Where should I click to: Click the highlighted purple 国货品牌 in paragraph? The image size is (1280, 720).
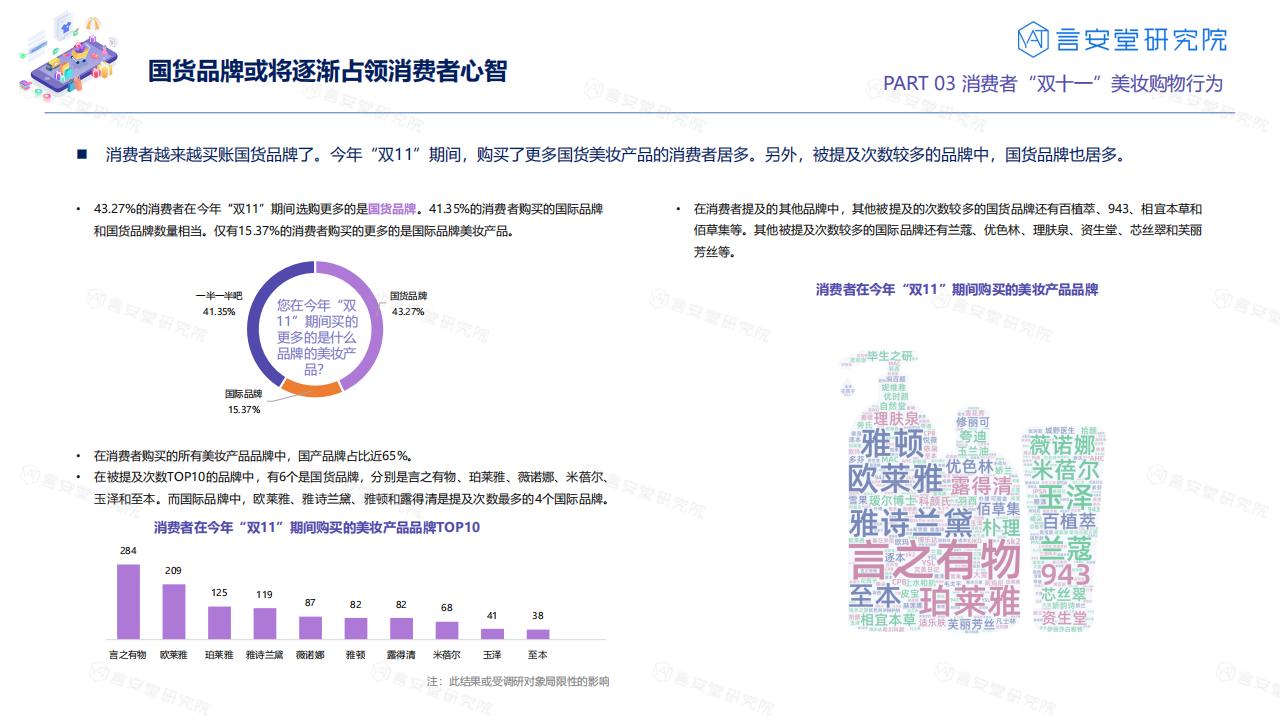(392, 209)
